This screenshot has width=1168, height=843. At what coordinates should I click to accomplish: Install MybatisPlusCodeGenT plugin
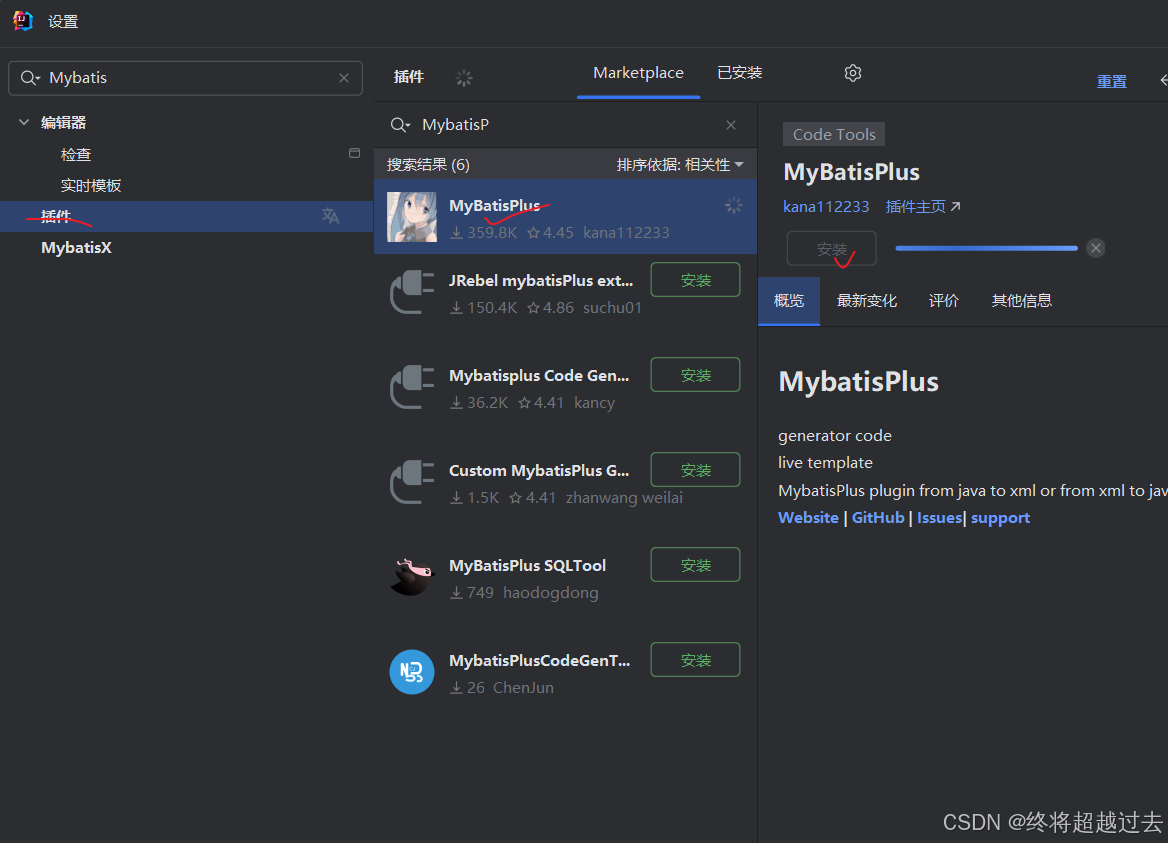pyautogui.click(x=696, y=660)
